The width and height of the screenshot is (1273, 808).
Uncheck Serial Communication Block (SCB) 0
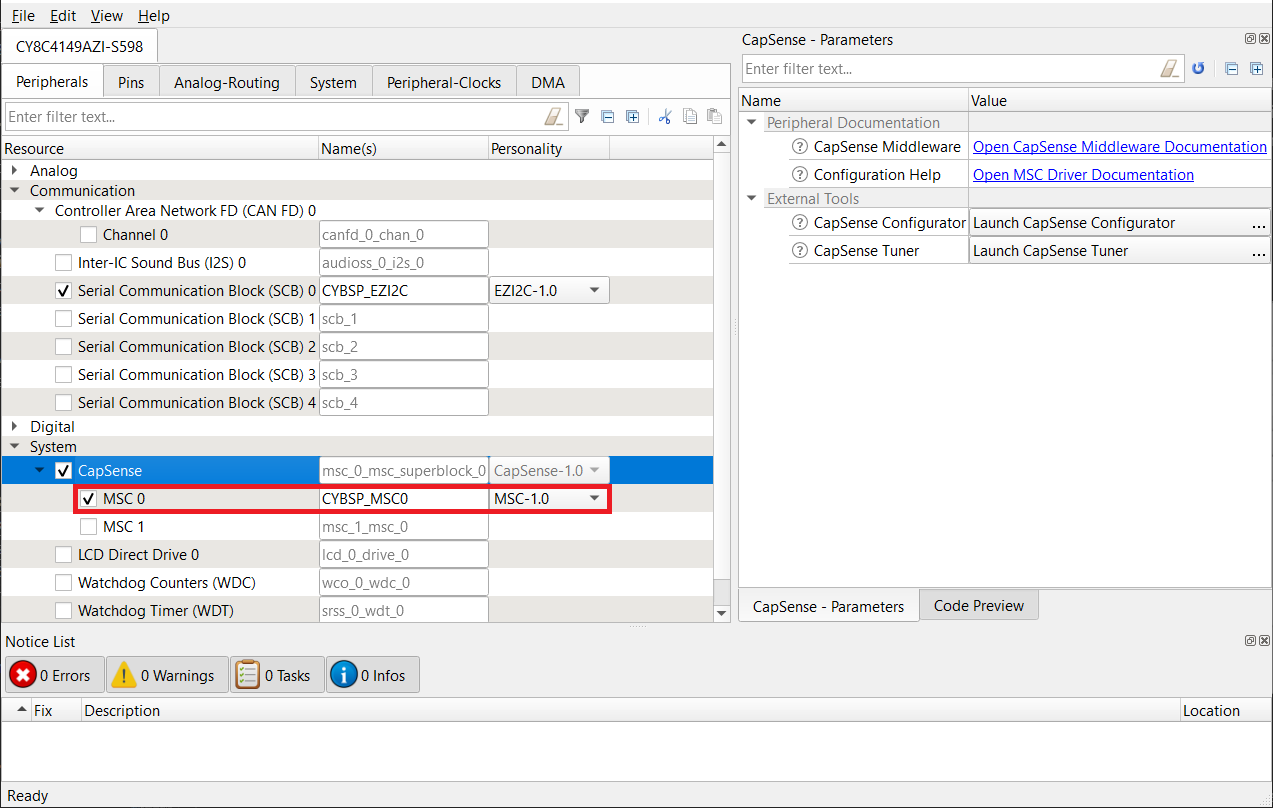[x=64, y=291]
